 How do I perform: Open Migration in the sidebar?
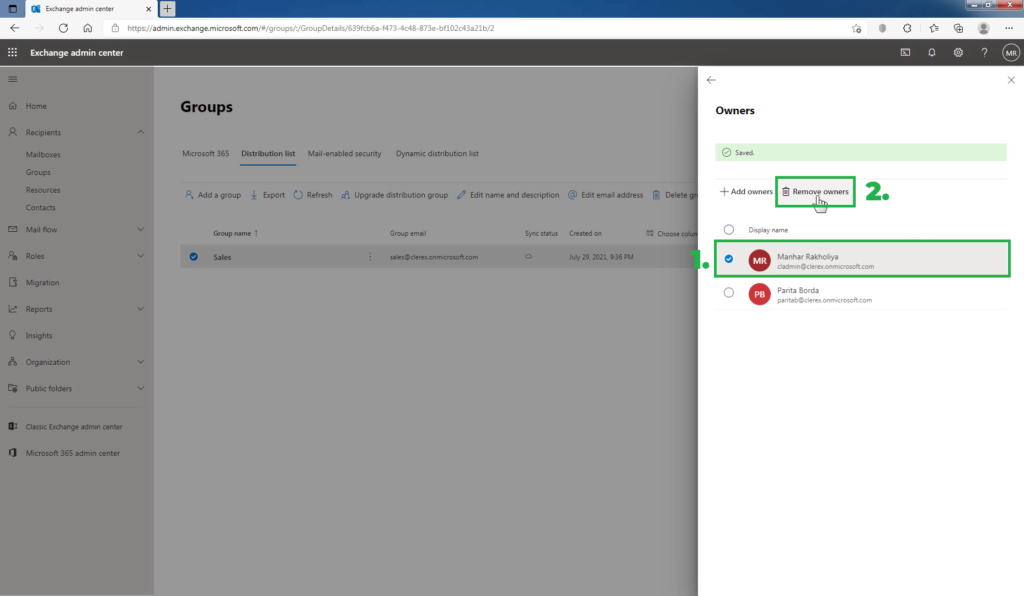42,283
